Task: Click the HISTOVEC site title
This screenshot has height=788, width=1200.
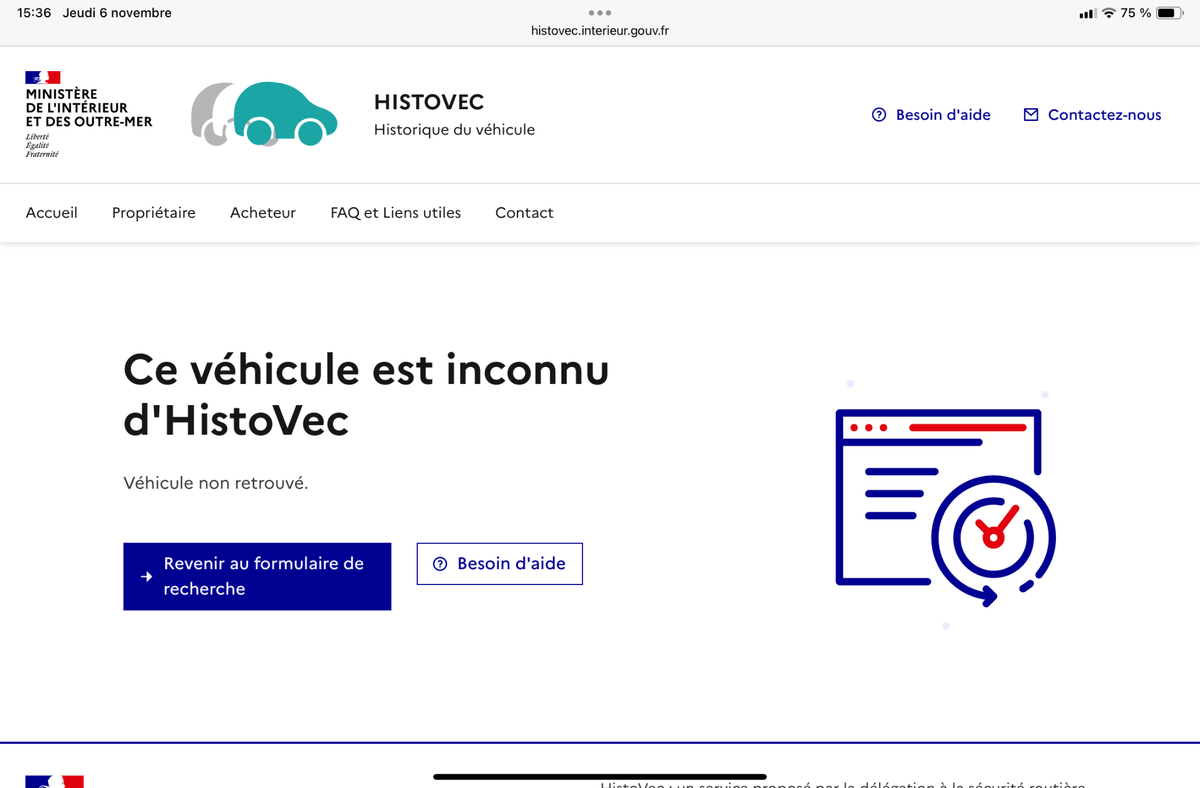Action: click(x=429, y=102)
